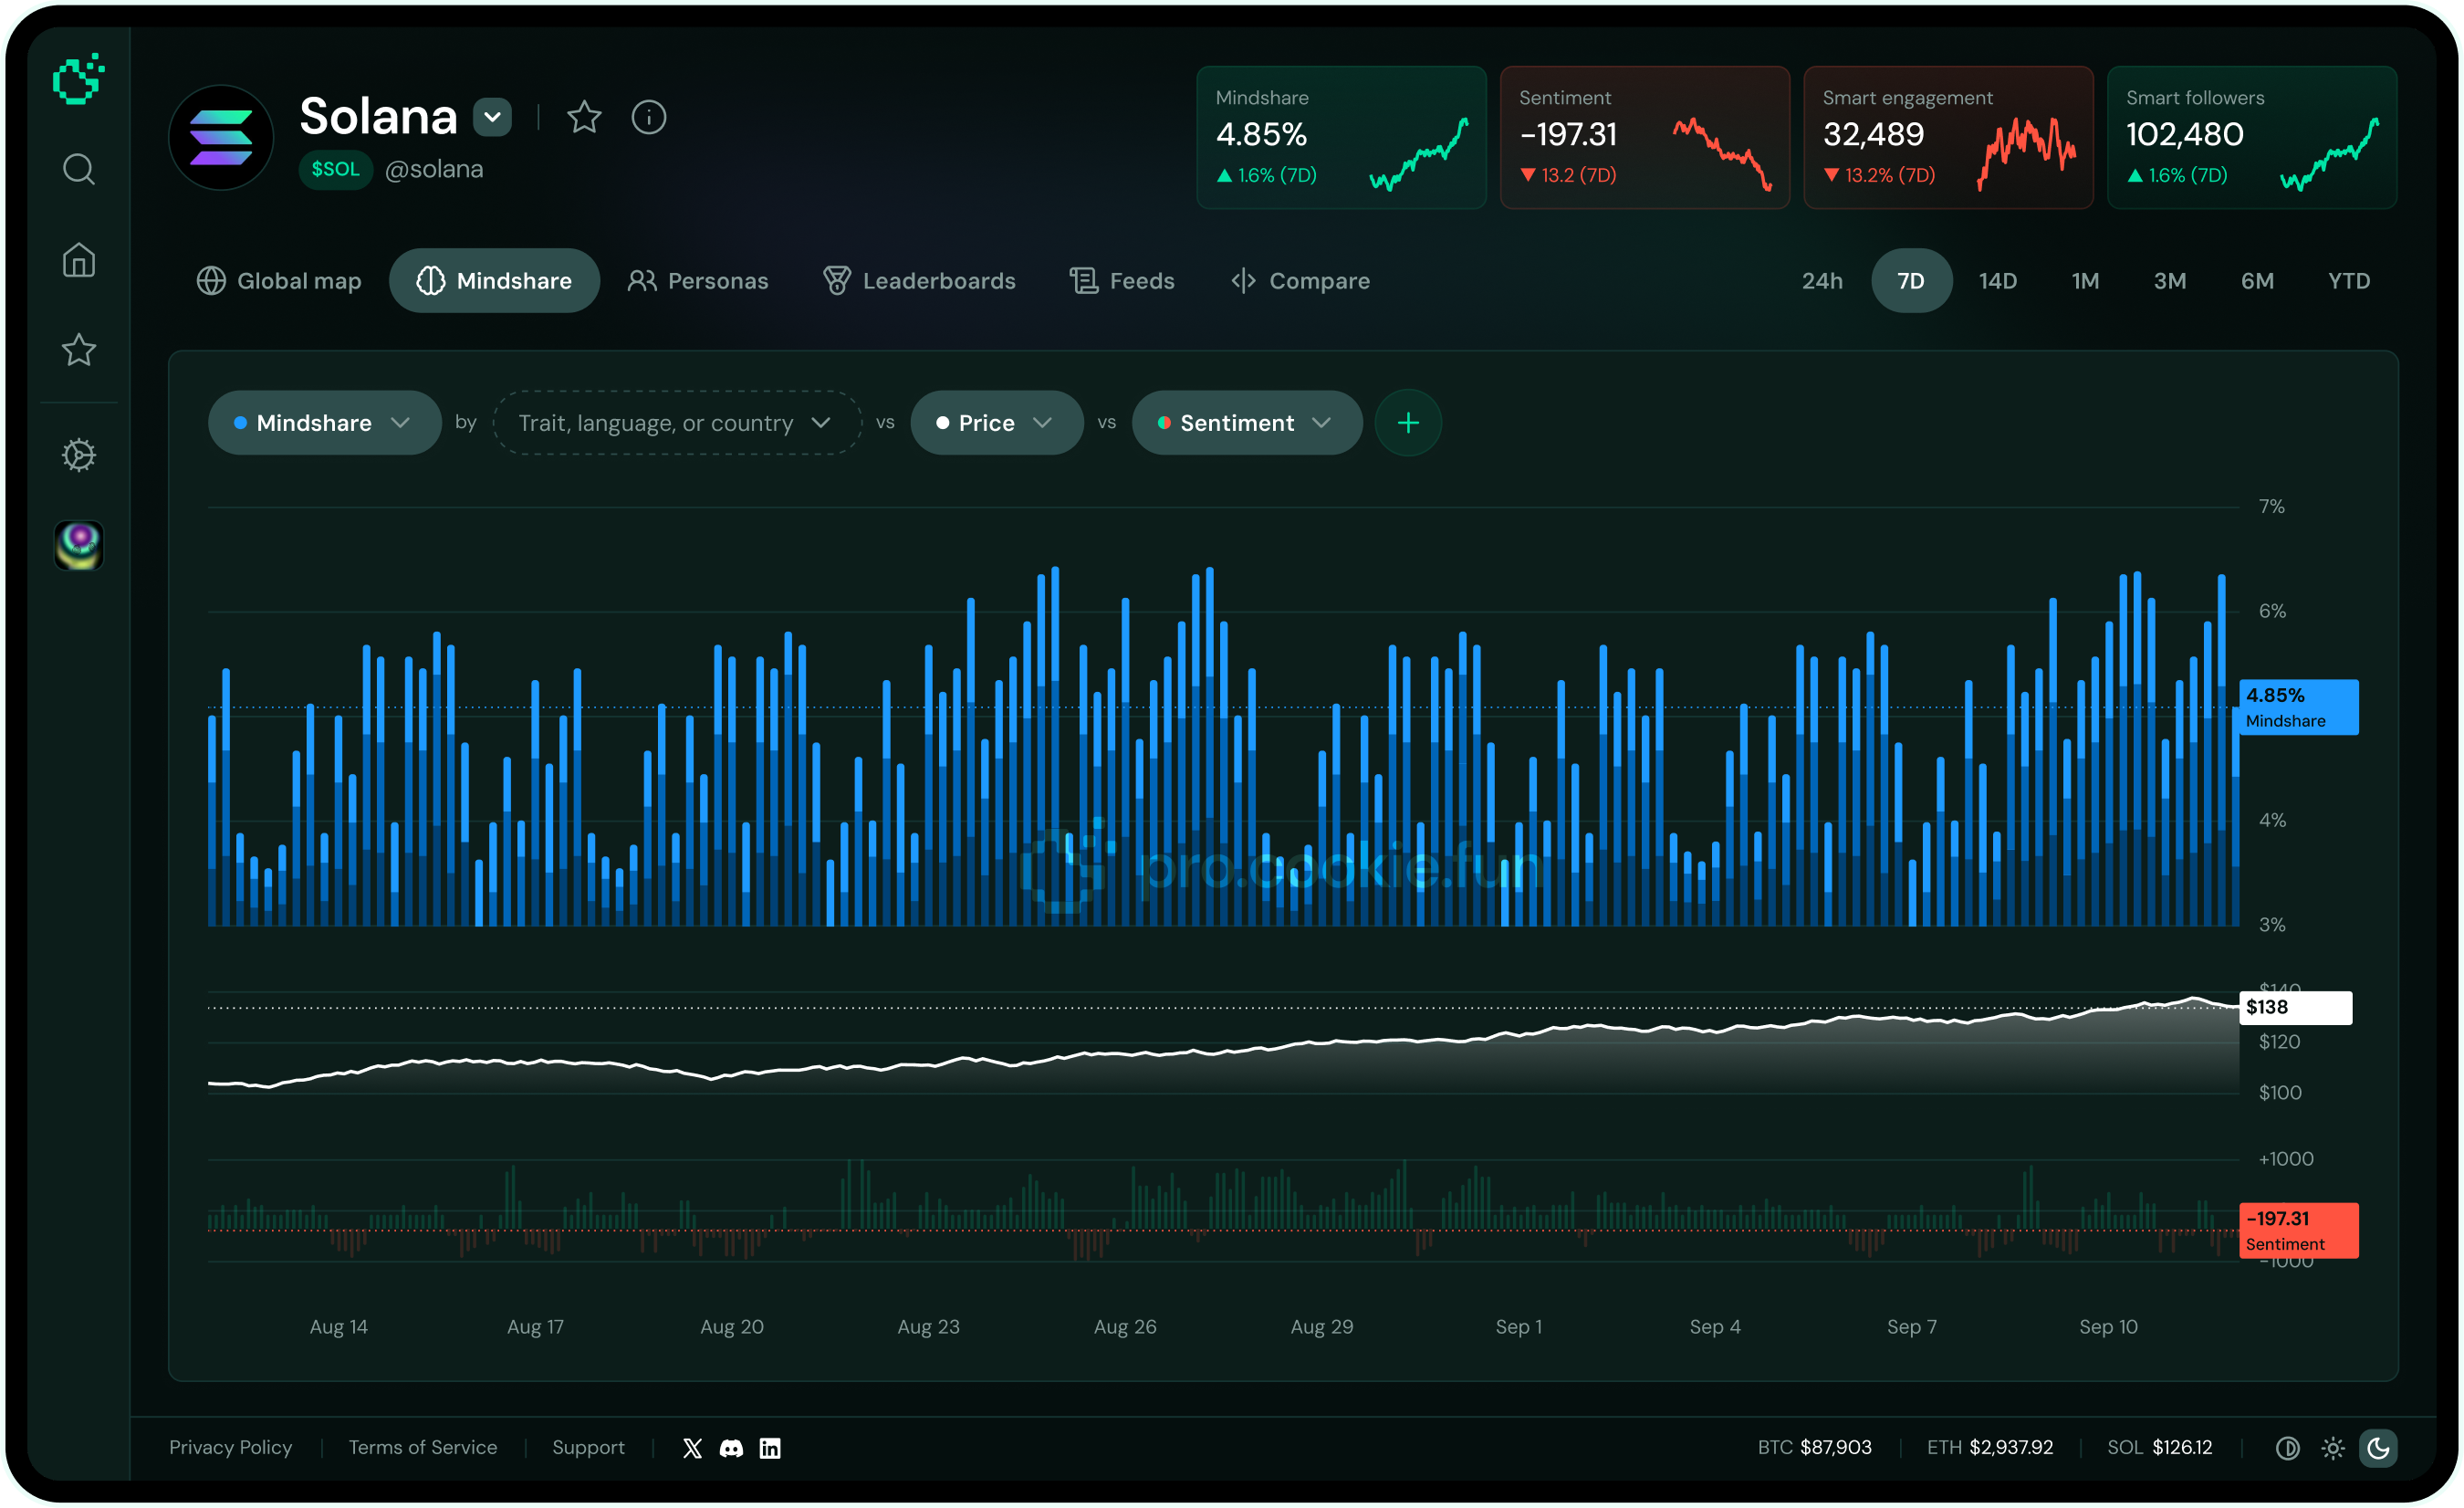This screenshot has height=1508, width=2464.
Task: Click the 4.85% Mindshare chart label
Action: tap(2298, 707)
